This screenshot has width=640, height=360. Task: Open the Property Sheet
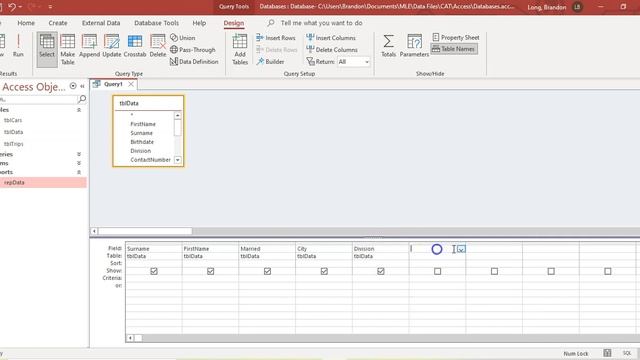[456, 38]
